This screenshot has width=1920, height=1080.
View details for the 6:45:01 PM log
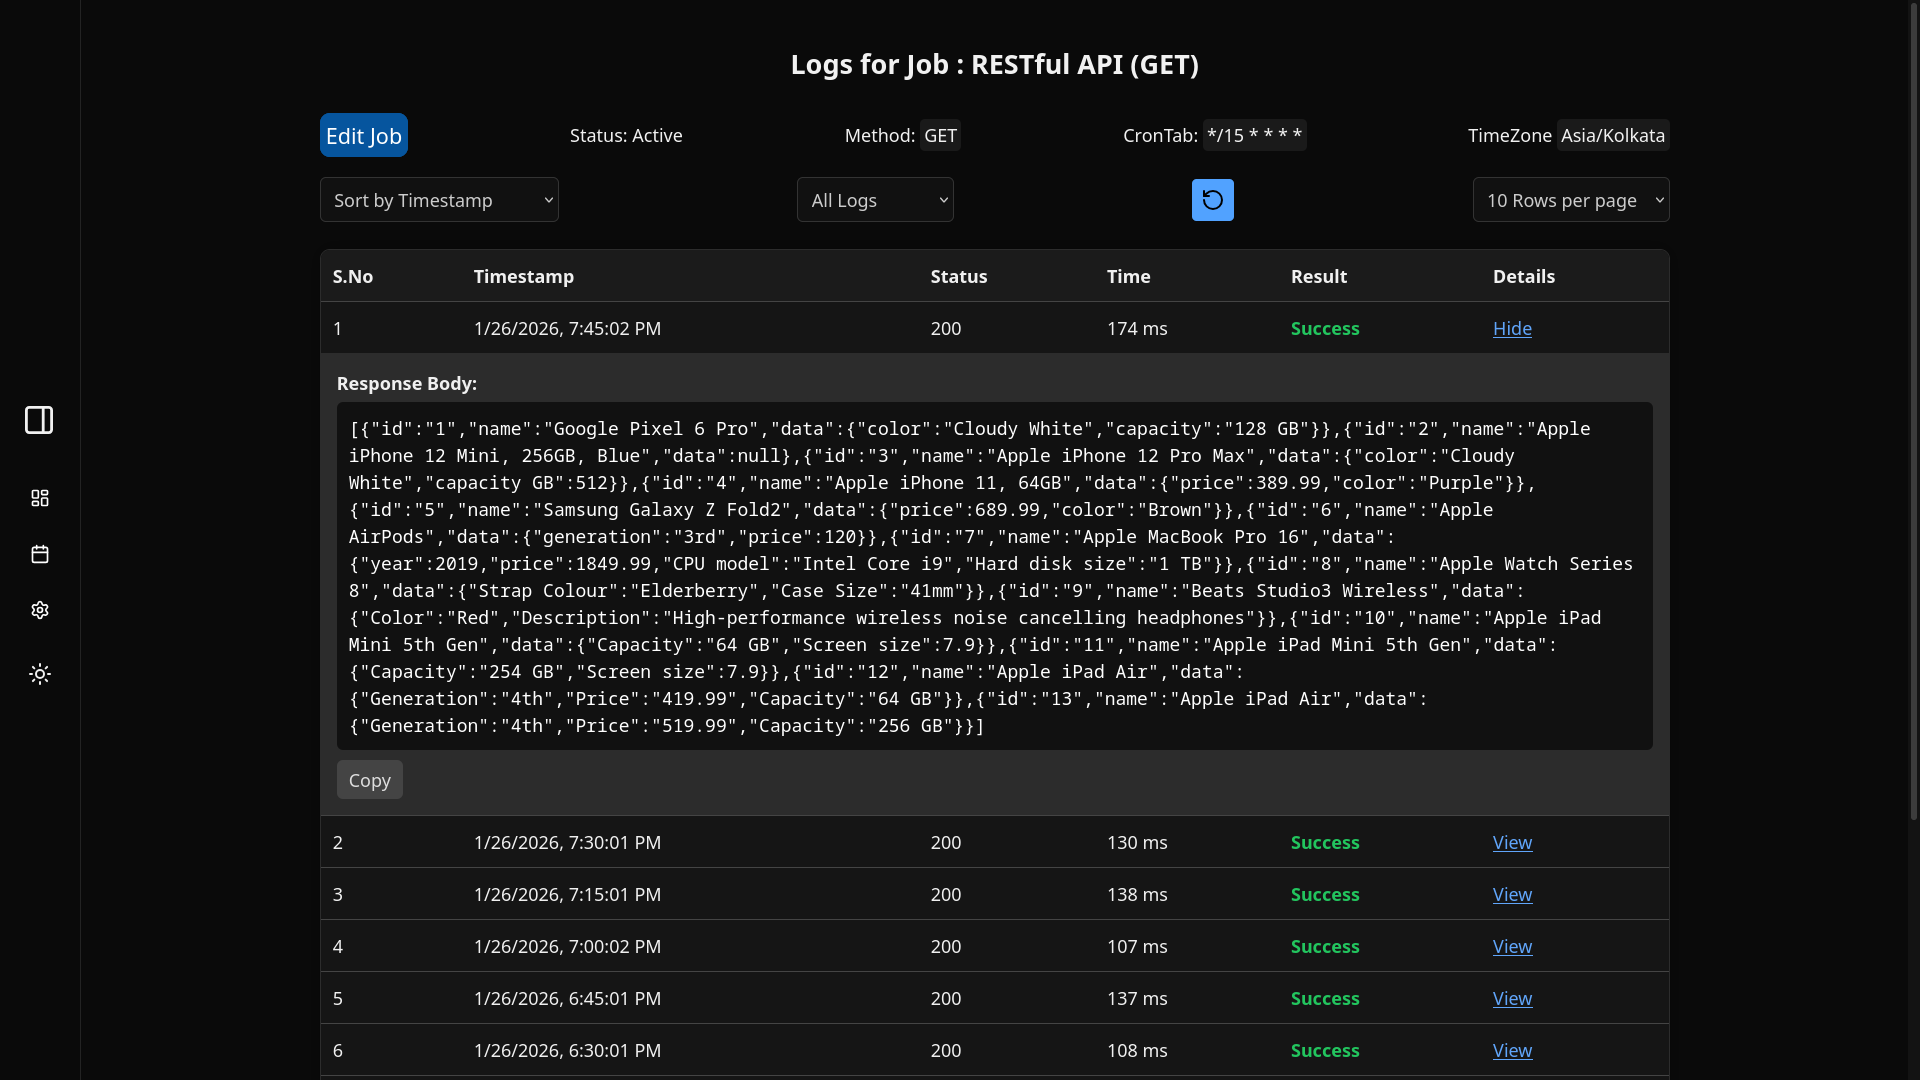click(x=1511, y=998)
